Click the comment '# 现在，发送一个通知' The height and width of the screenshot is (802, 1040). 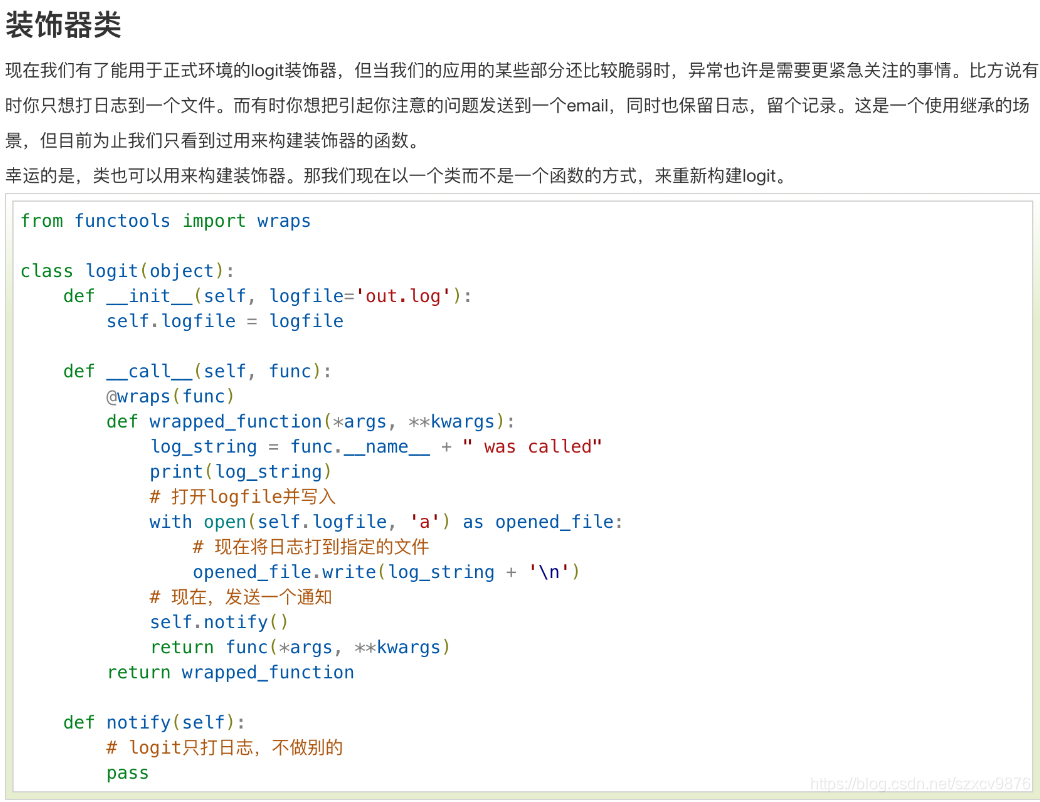tap(241, 597)
